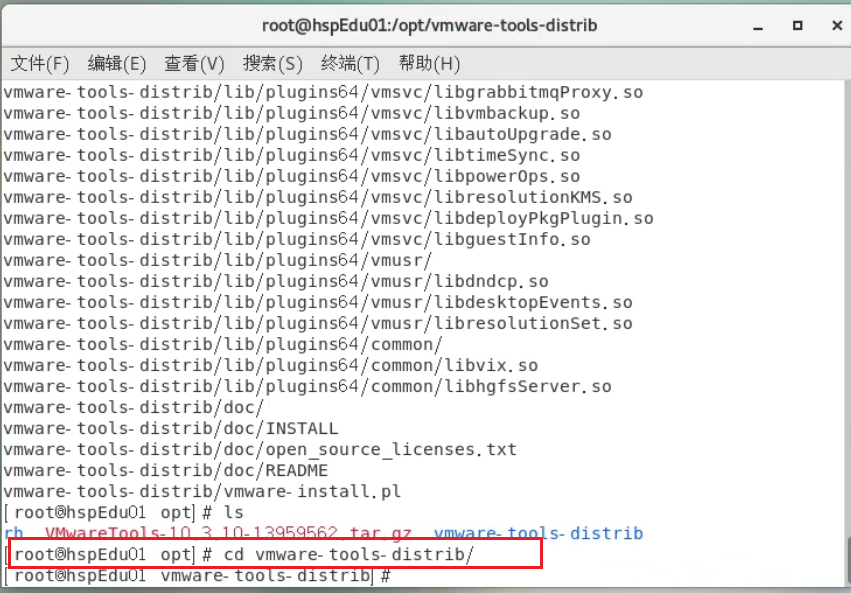Click the line ending libdeployPkgPlugin.so
This screenshot has width=851, height=593.
pyautogui.click(x=328, y=219)
